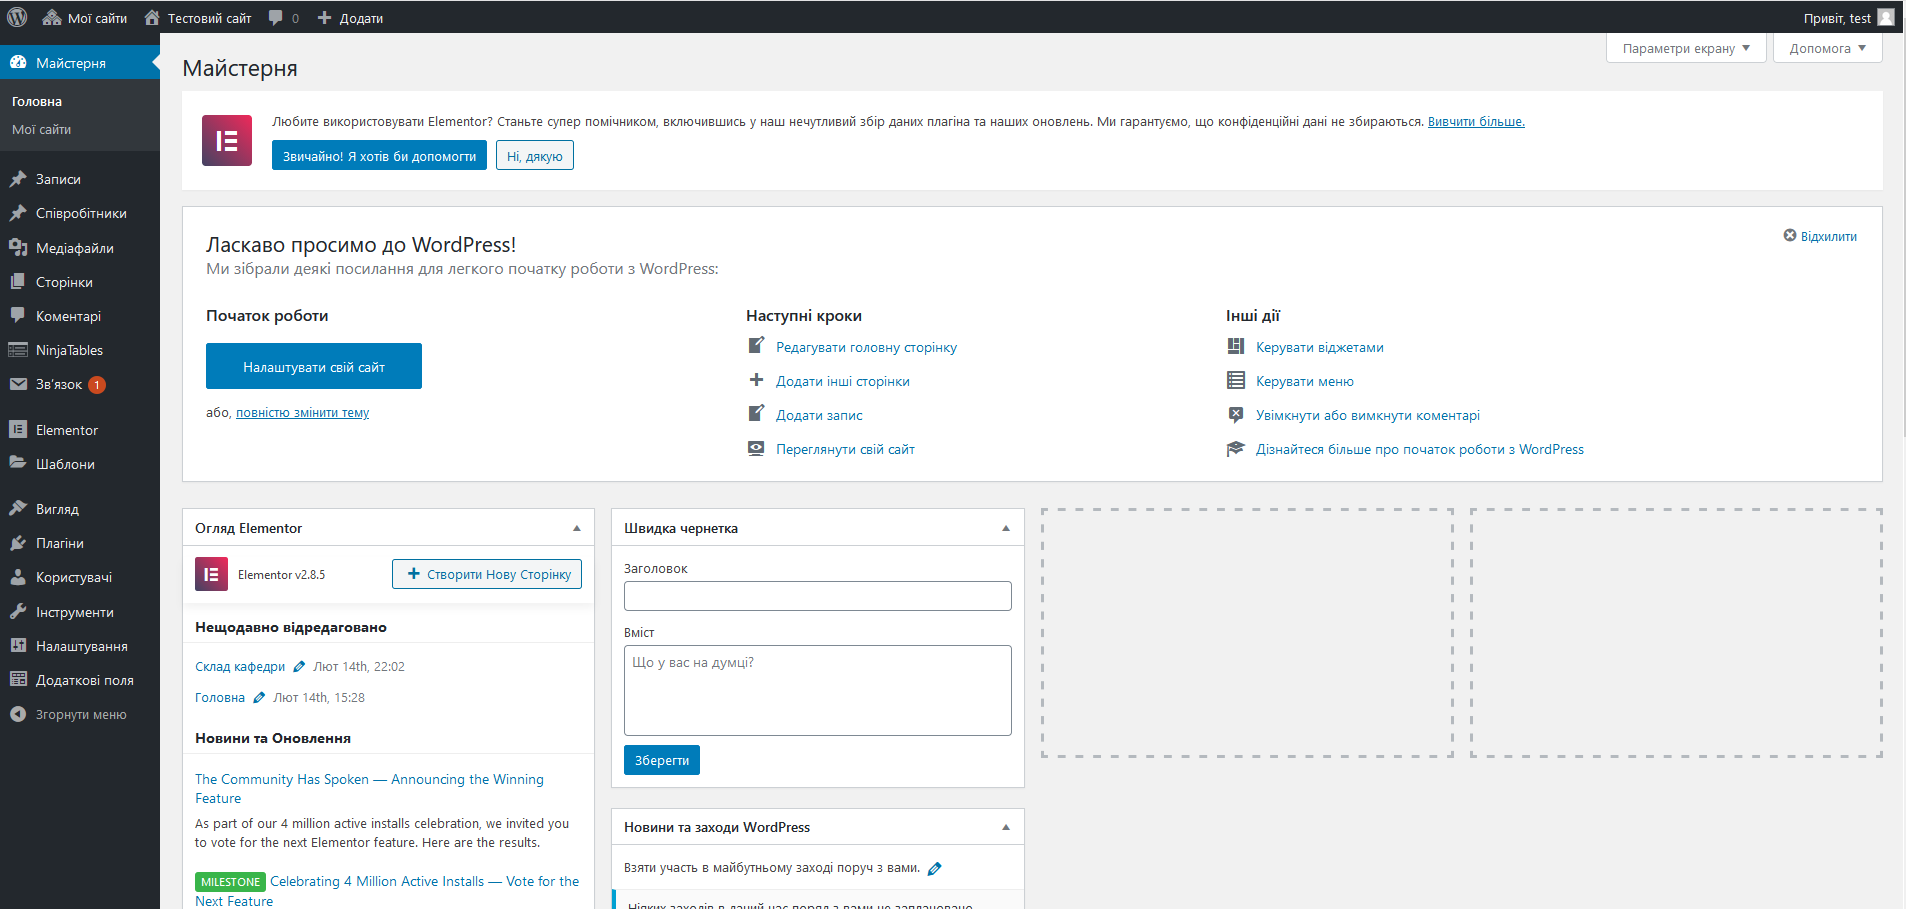Open Переглянути свій сайт link
Viewport: 1906px width, 909px height.
845,449
